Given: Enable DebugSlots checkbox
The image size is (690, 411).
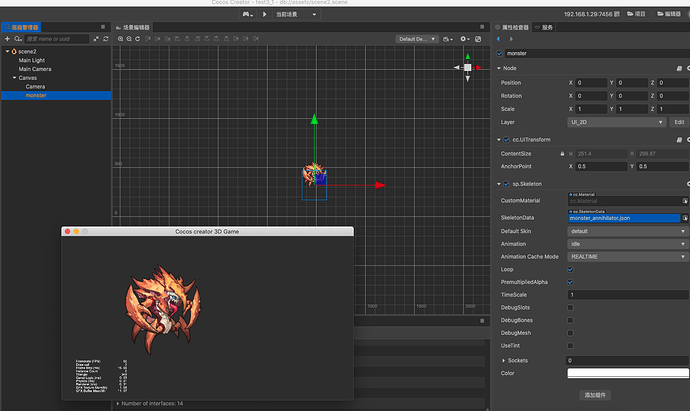Looking at the screenshot, I should tap(570, 308).
